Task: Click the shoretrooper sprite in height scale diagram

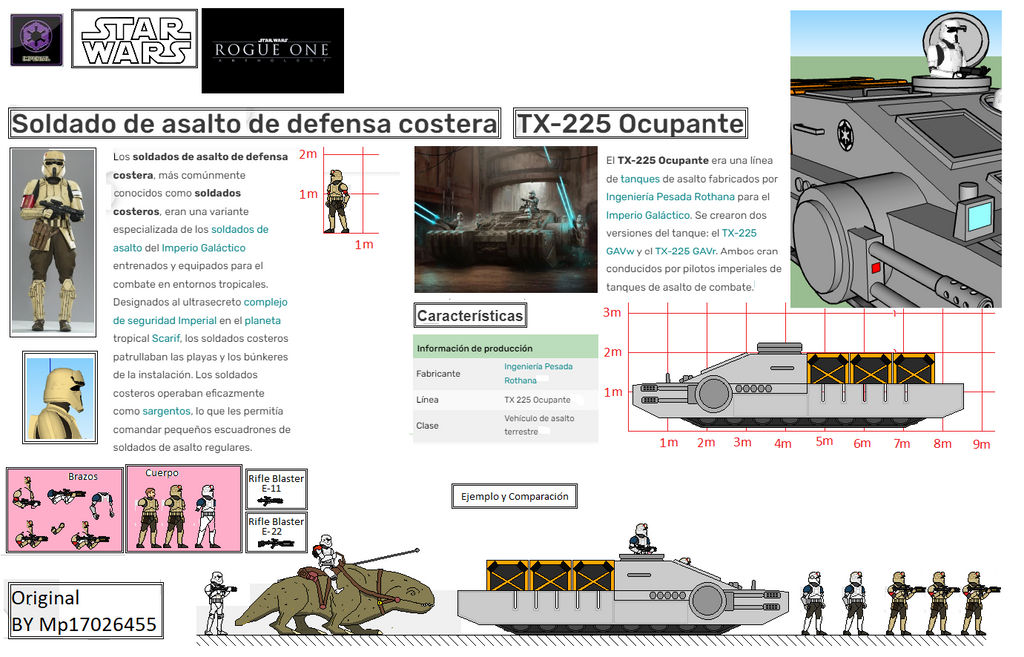Action: point(337,201)
